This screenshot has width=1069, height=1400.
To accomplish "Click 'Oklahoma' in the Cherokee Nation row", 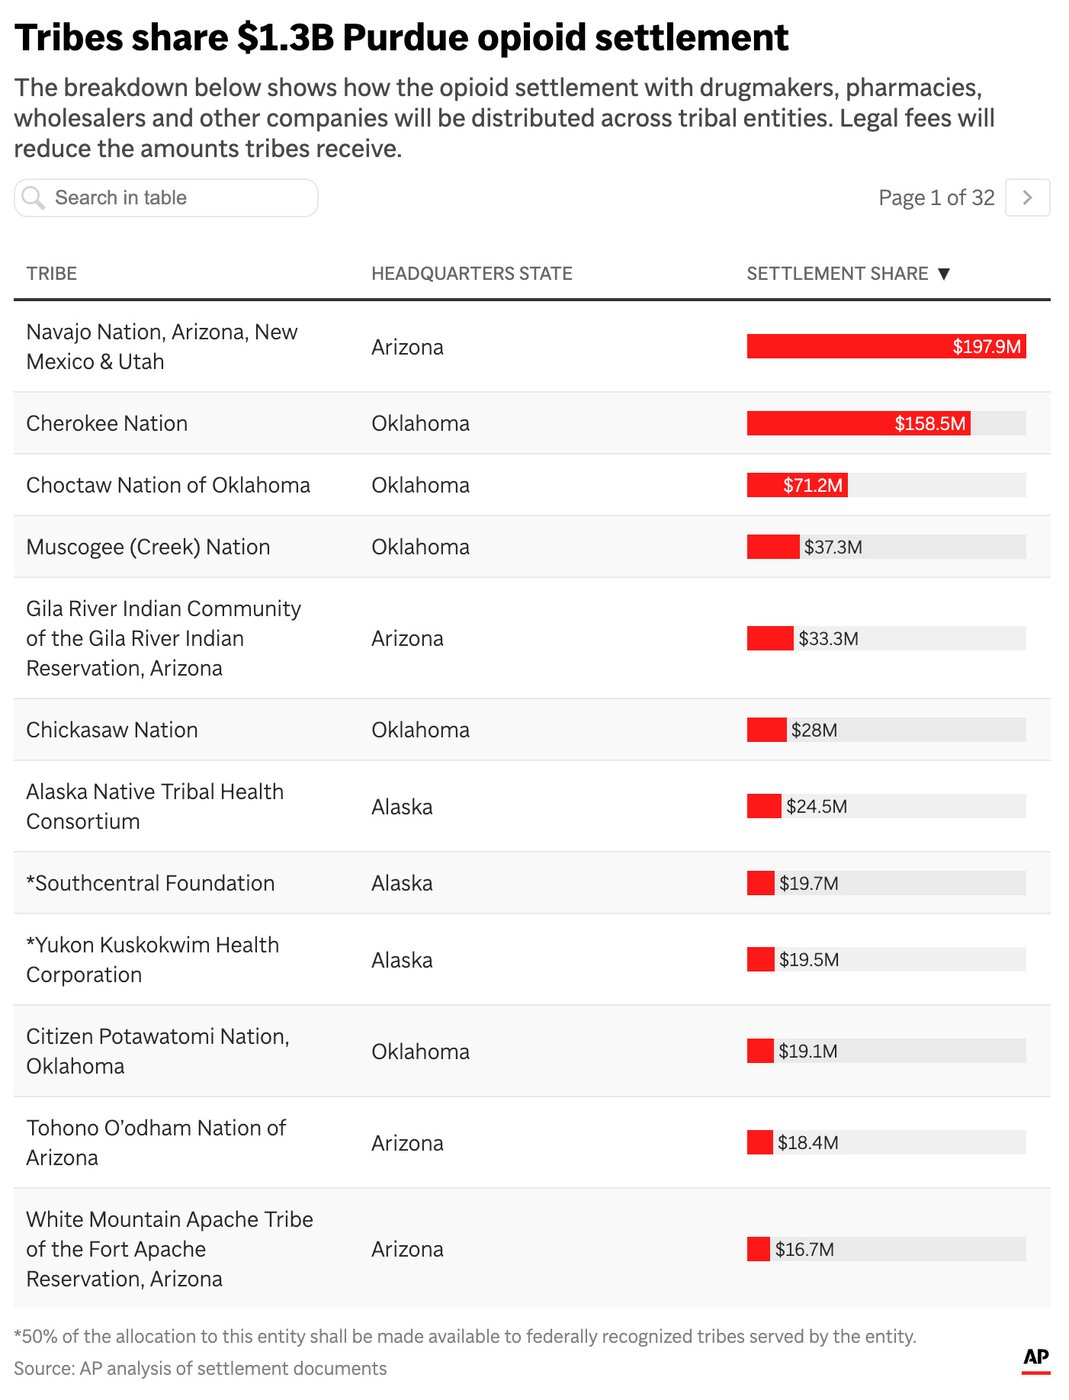I will tap(420, 423).
